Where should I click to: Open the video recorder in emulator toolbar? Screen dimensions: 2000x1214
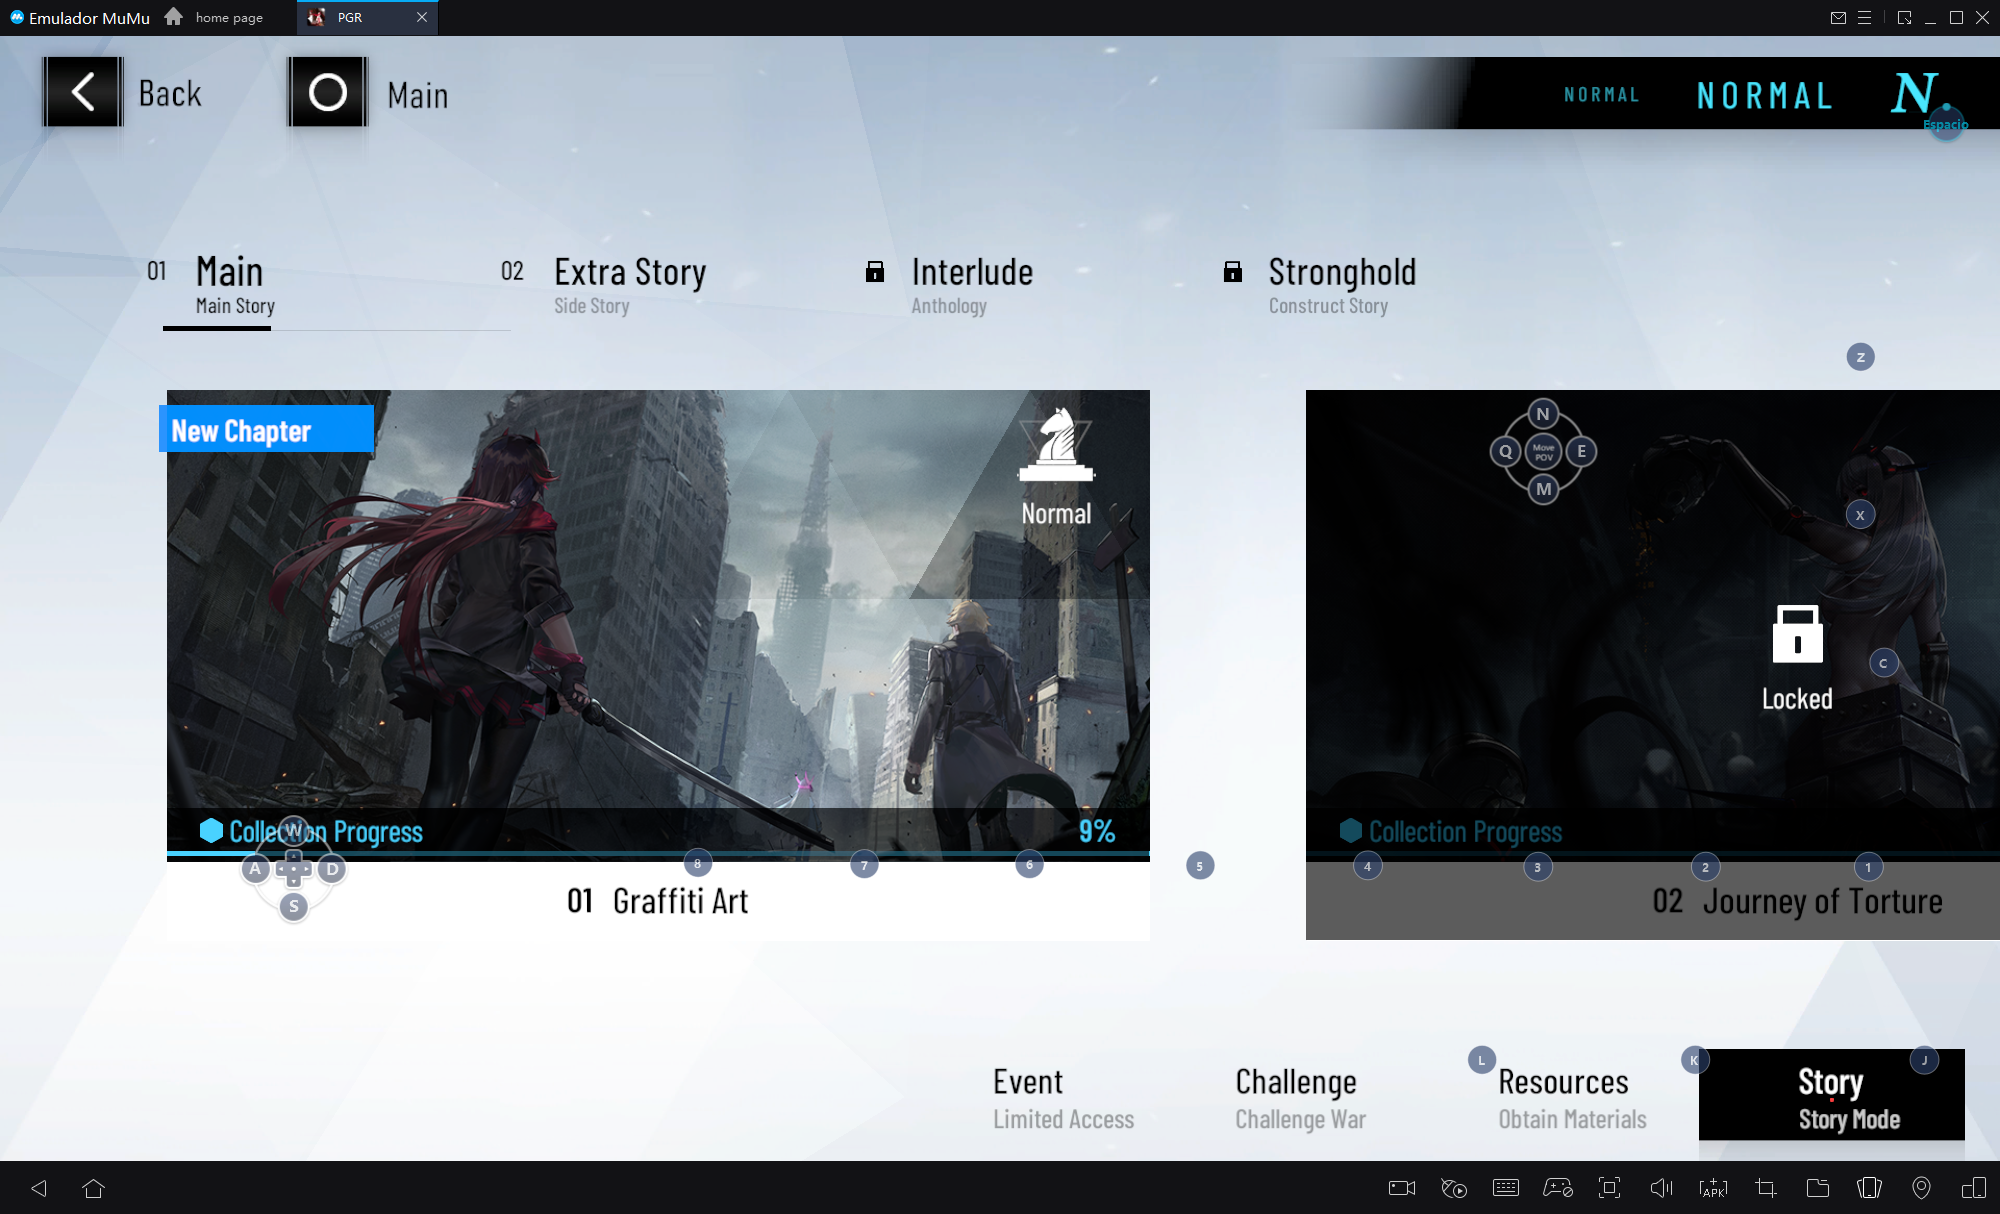[x=1401, y=1188]
